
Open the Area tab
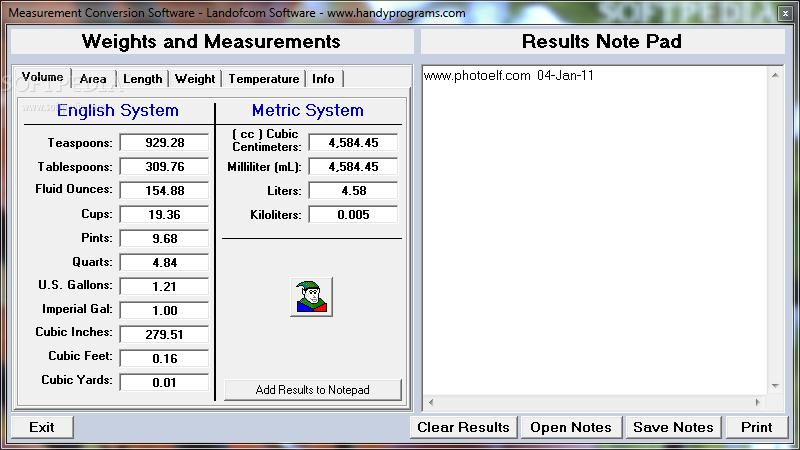click(93, 79)
